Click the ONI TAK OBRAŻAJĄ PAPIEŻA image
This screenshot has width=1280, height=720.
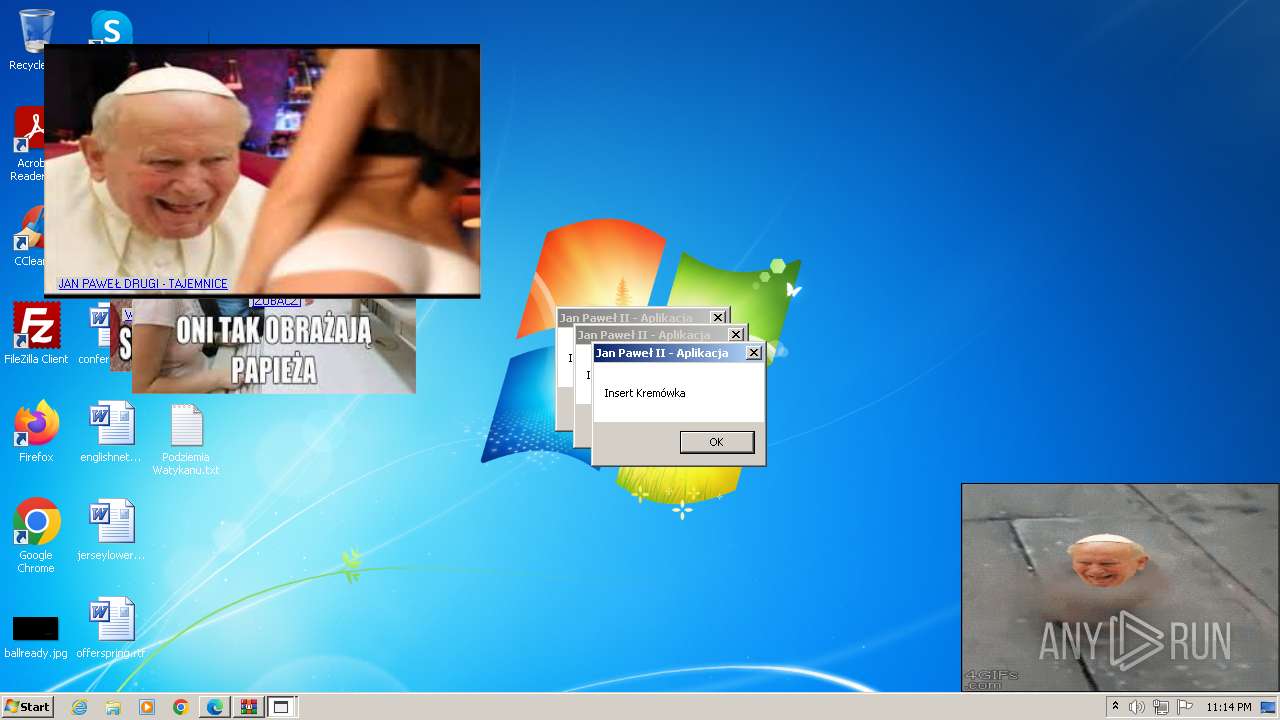point(274,346)
